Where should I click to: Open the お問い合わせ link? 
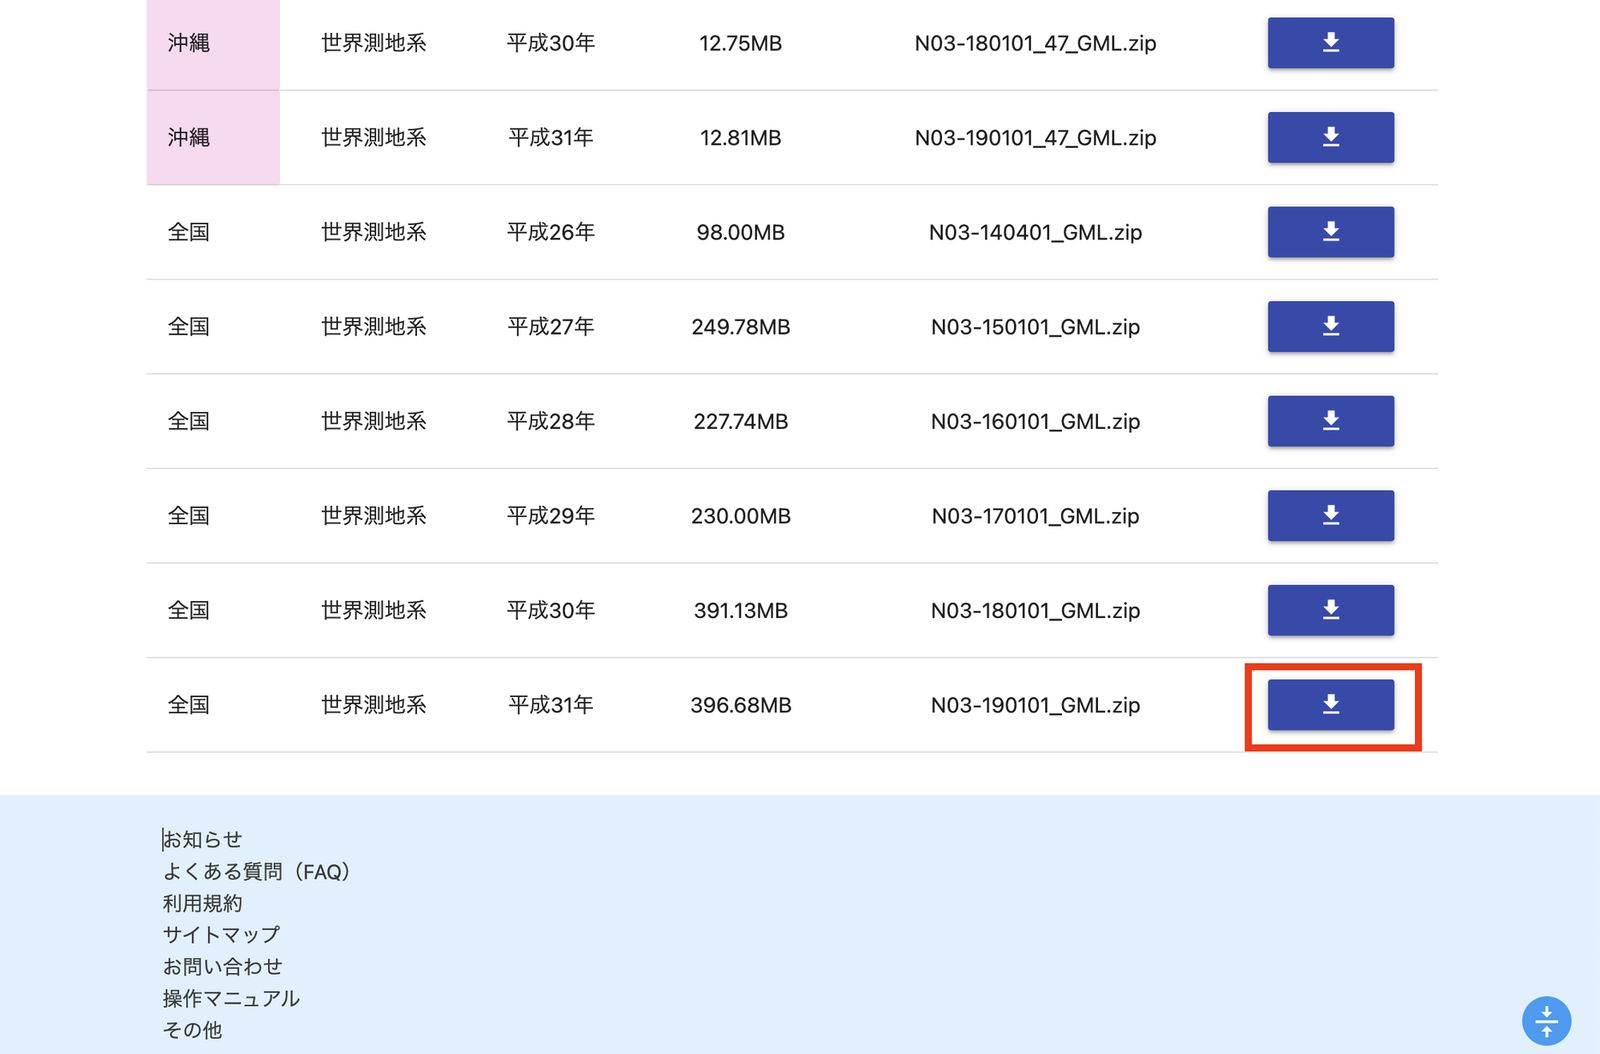tap(222, 966)
